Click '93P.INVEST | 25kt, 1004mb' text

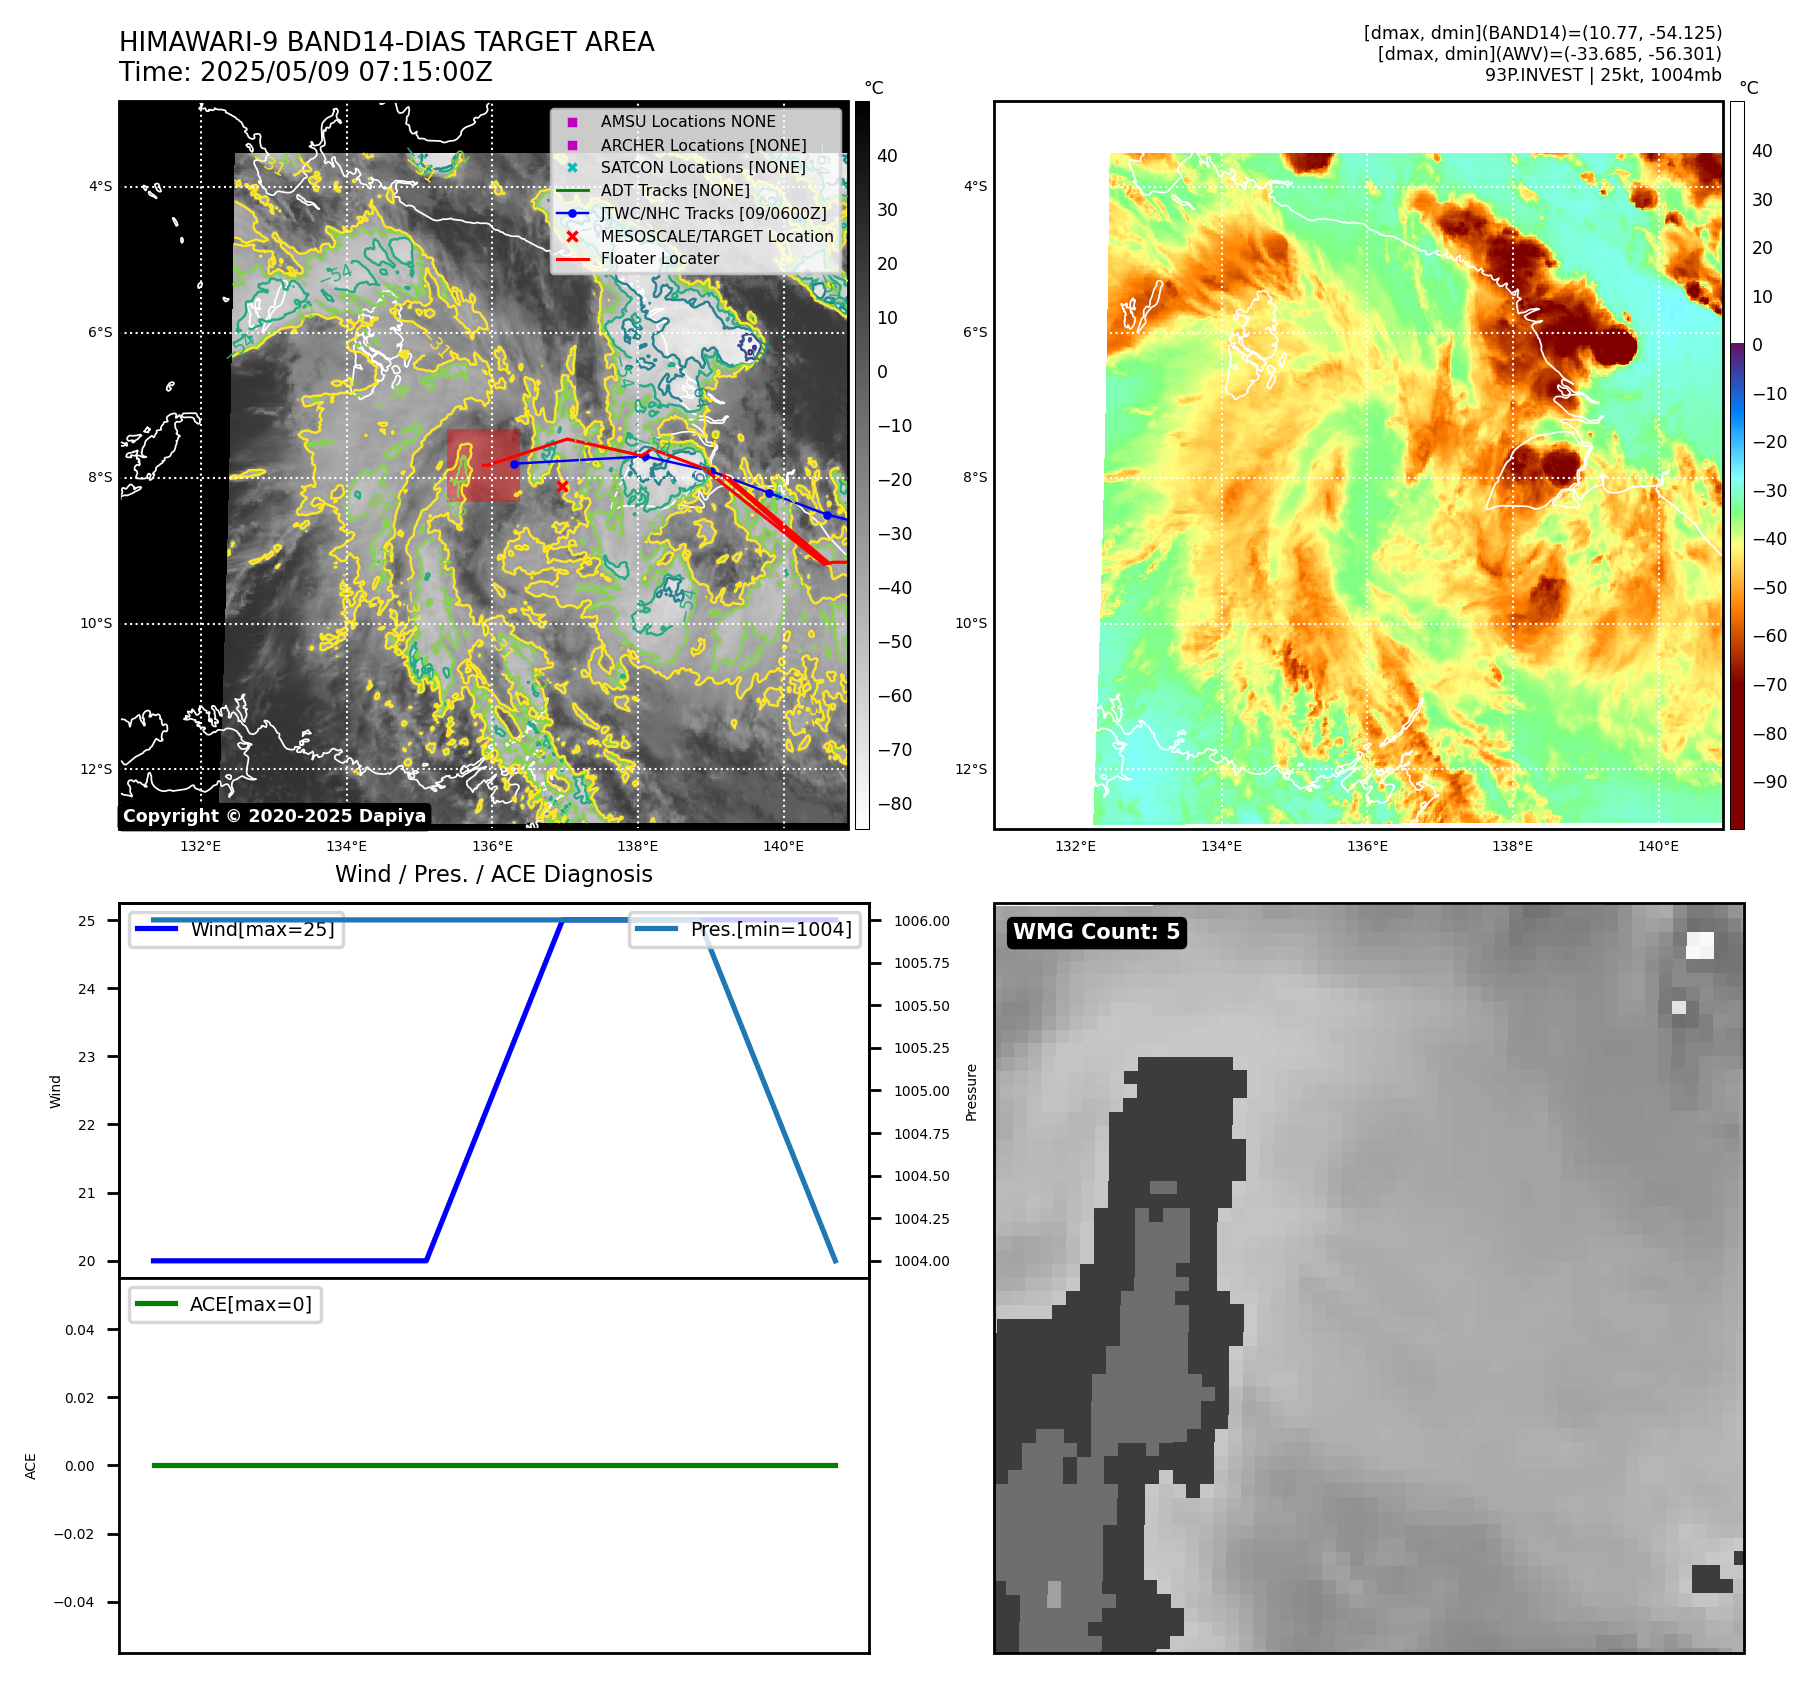tap(1603, 75)
